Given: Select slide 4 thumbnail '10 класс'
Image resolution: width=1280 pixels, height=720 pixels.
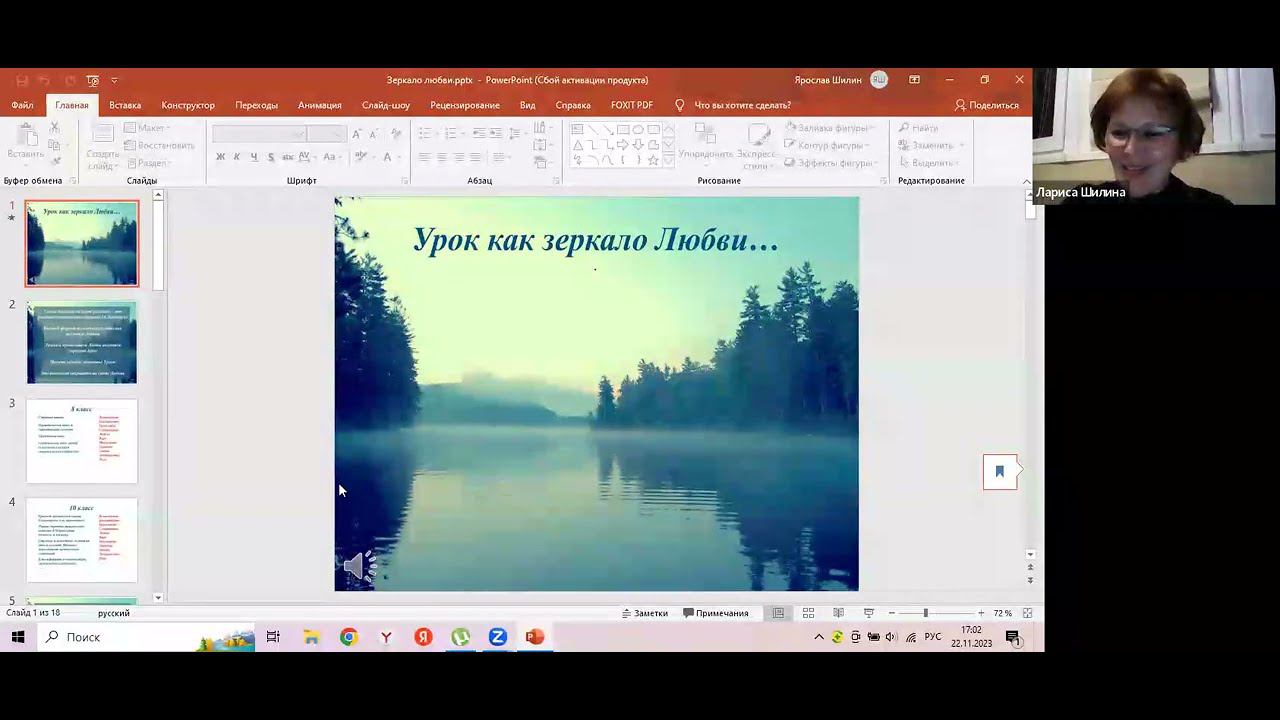Looking at the screenshot, I should [x=82, y=540].
